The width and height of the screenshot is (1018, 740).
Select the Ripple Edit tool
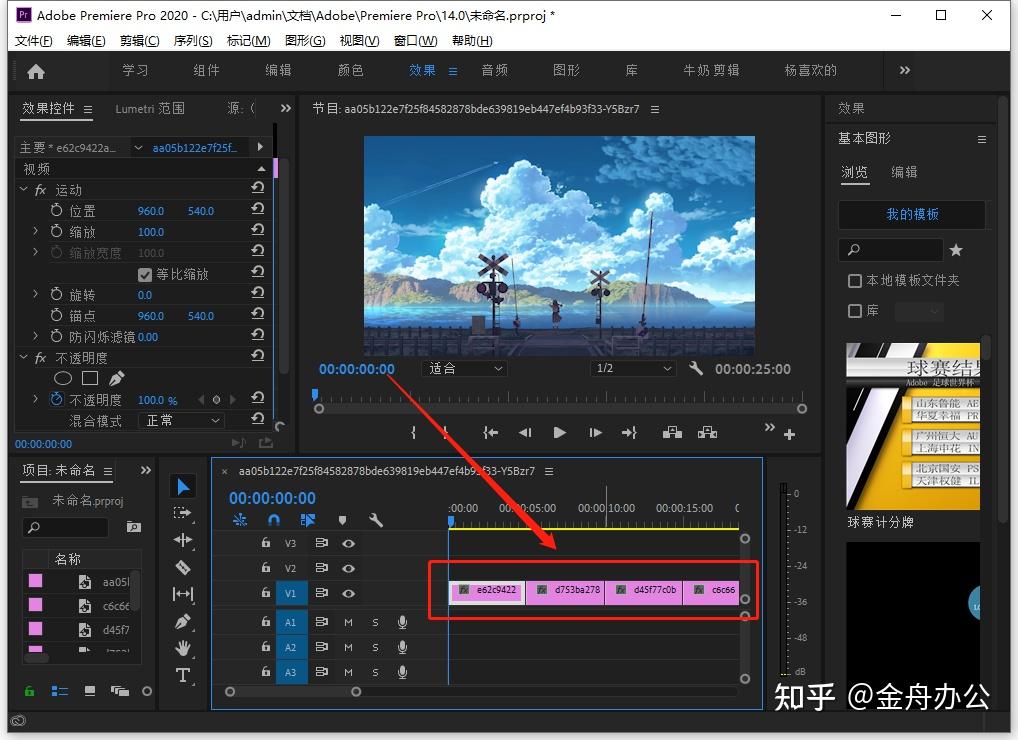click(x=183, y=540)
